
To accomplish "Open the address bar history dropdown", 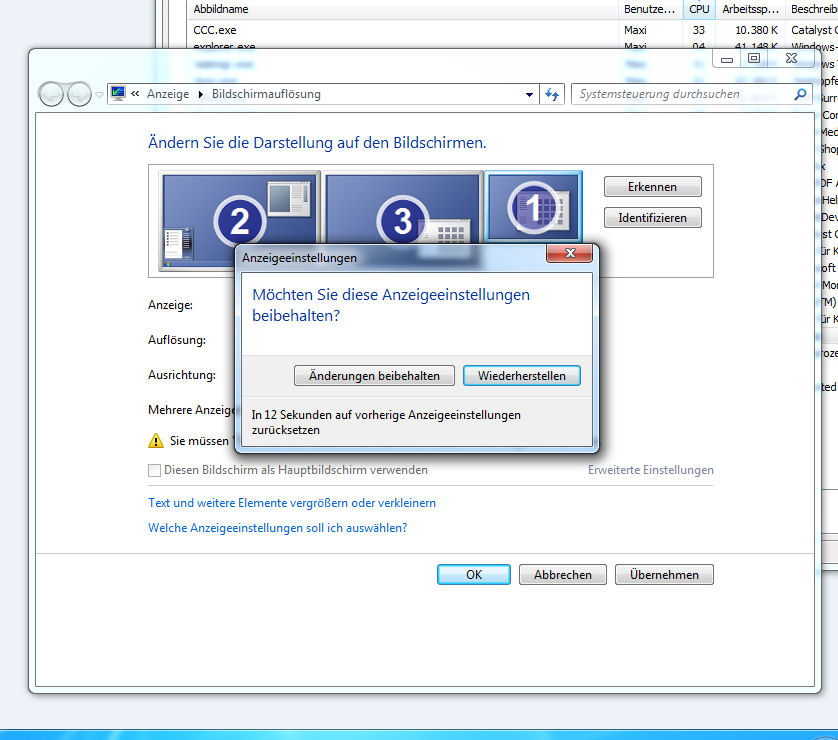I will tap(529, 95).
